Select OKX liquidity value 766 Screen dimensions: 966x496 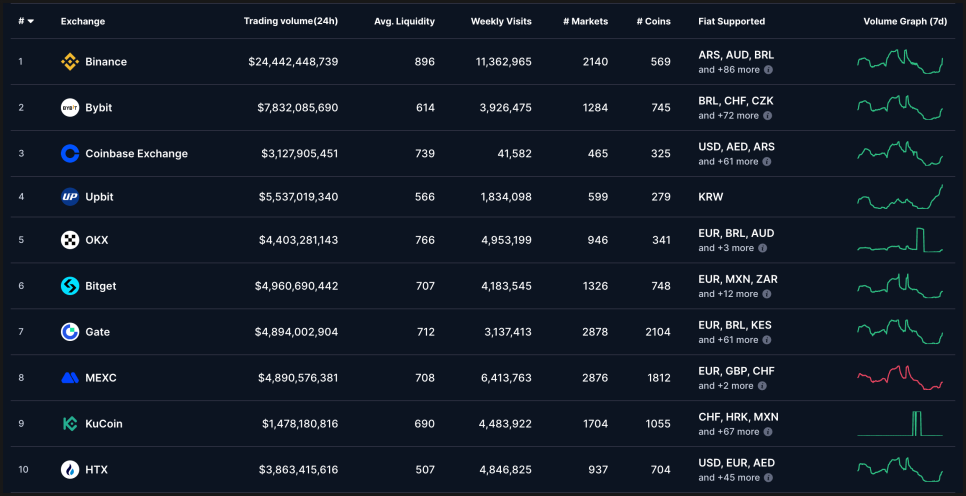(425, 240)
